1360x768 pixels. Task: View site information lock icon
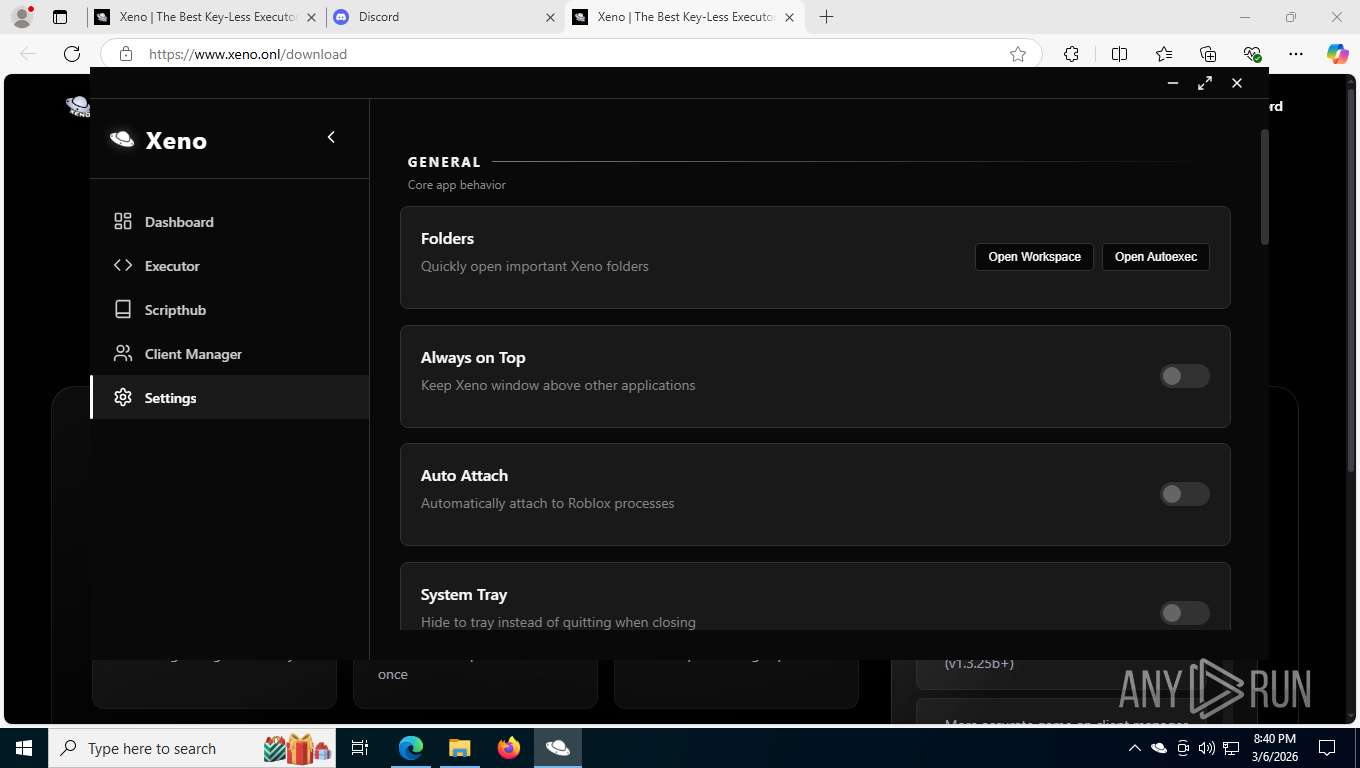tap(125, 54)
